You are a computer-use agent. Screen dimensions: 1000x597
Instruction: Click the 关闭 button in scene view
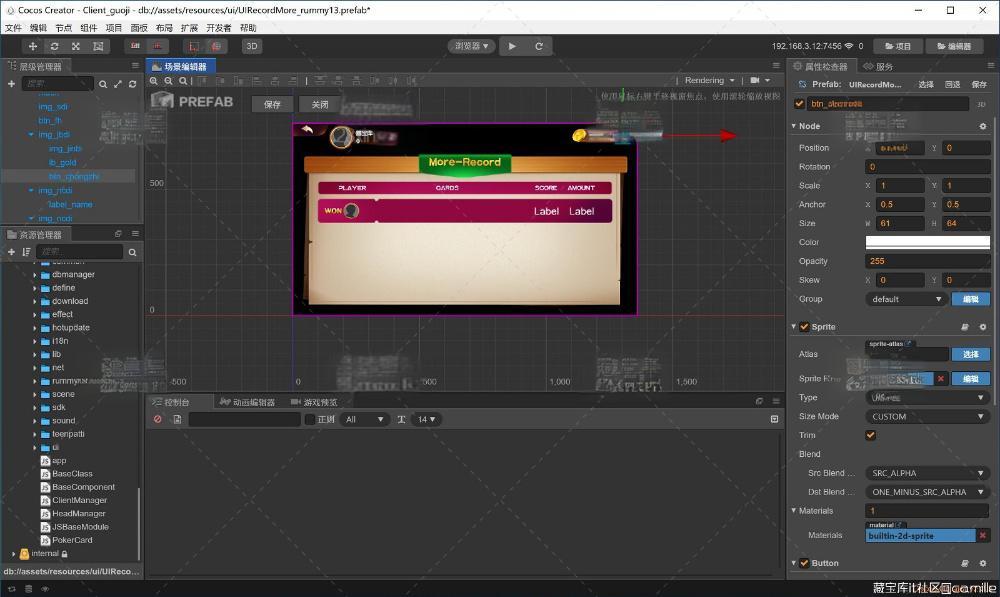[319, 104]
